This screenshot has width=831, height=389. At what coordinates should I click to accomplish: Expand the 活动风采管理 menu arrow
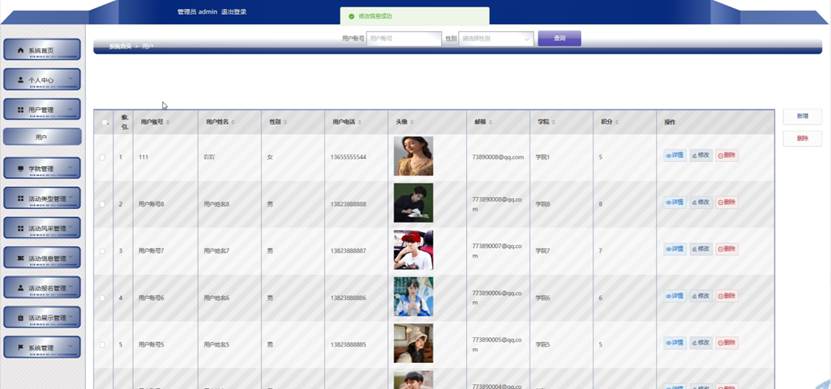tap(70, 227)
